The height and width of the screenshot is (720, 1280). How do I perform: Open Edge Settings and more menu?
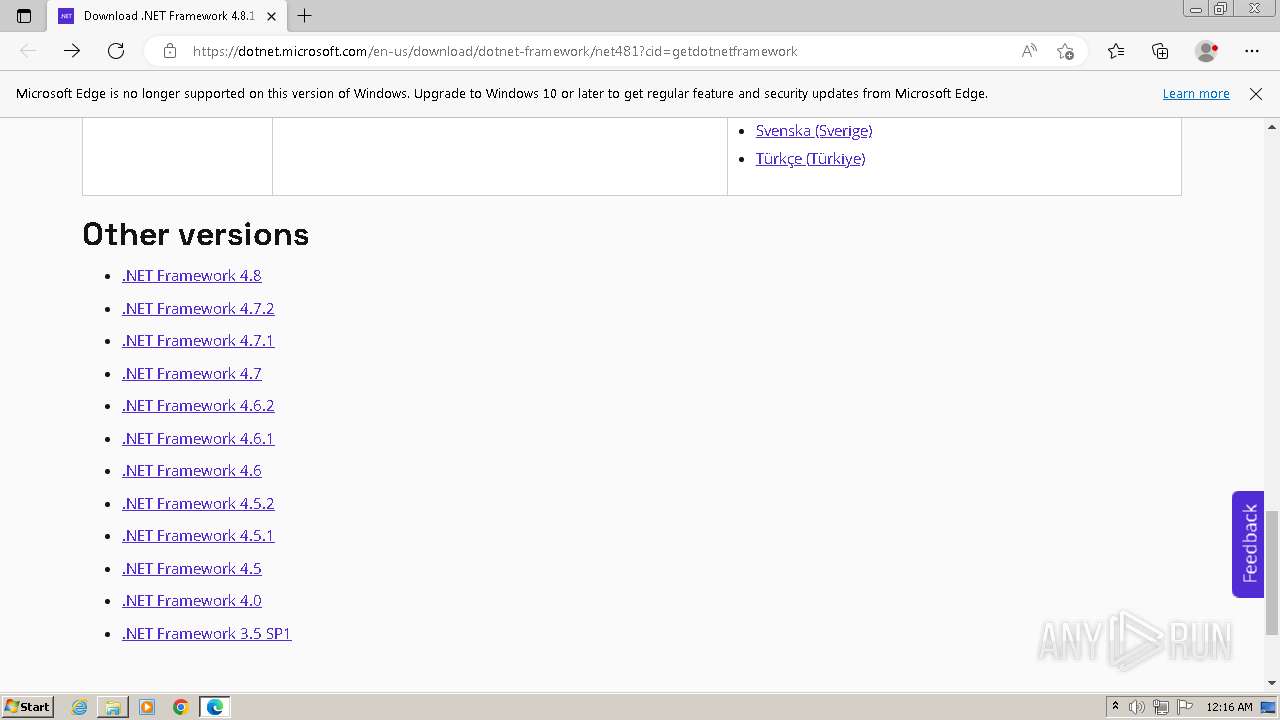(1252, 51)
